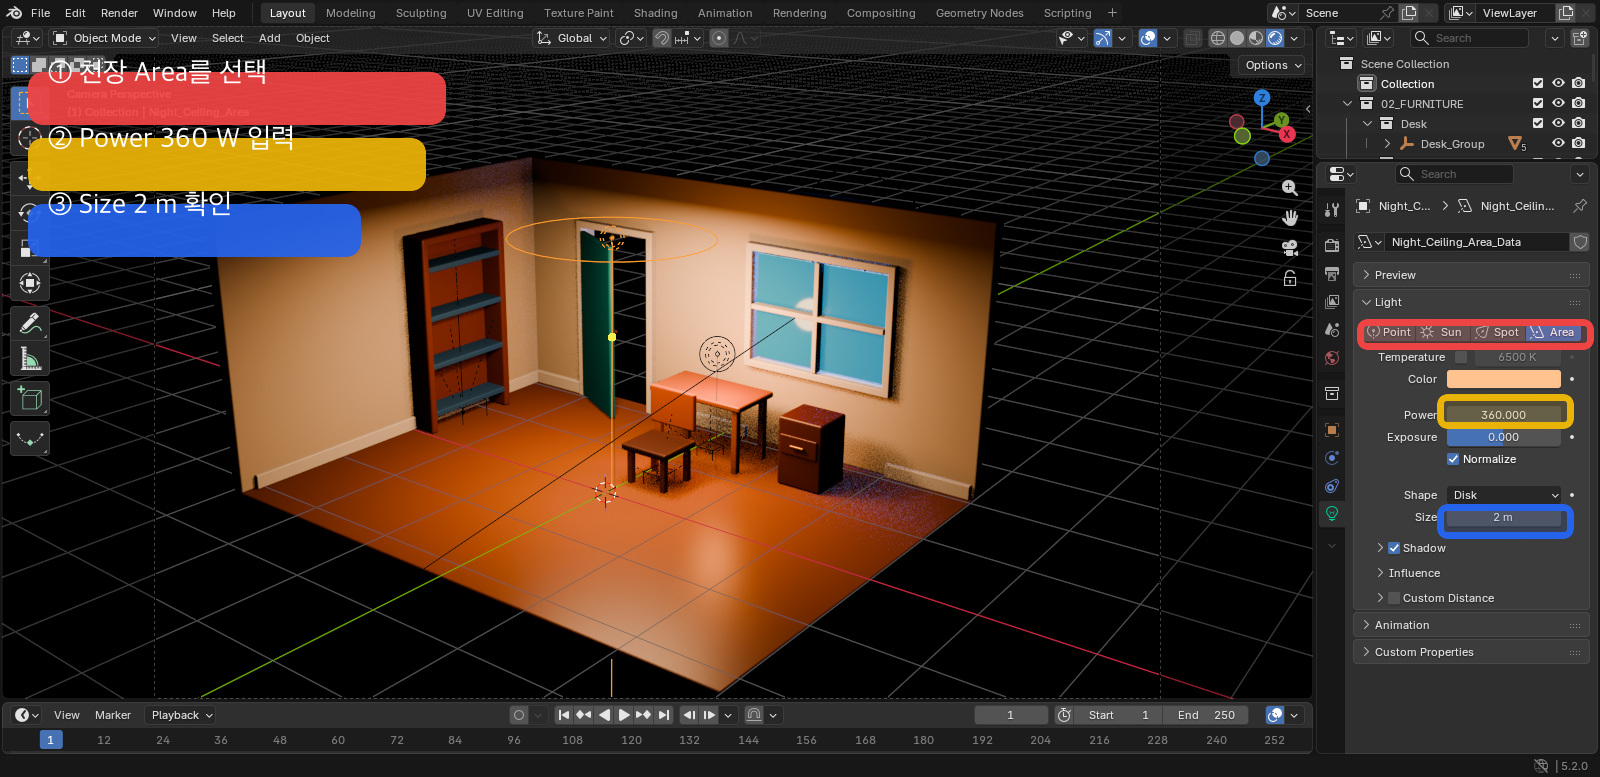
Task: Open the Render properties tab
Action: click(1332, 246)
